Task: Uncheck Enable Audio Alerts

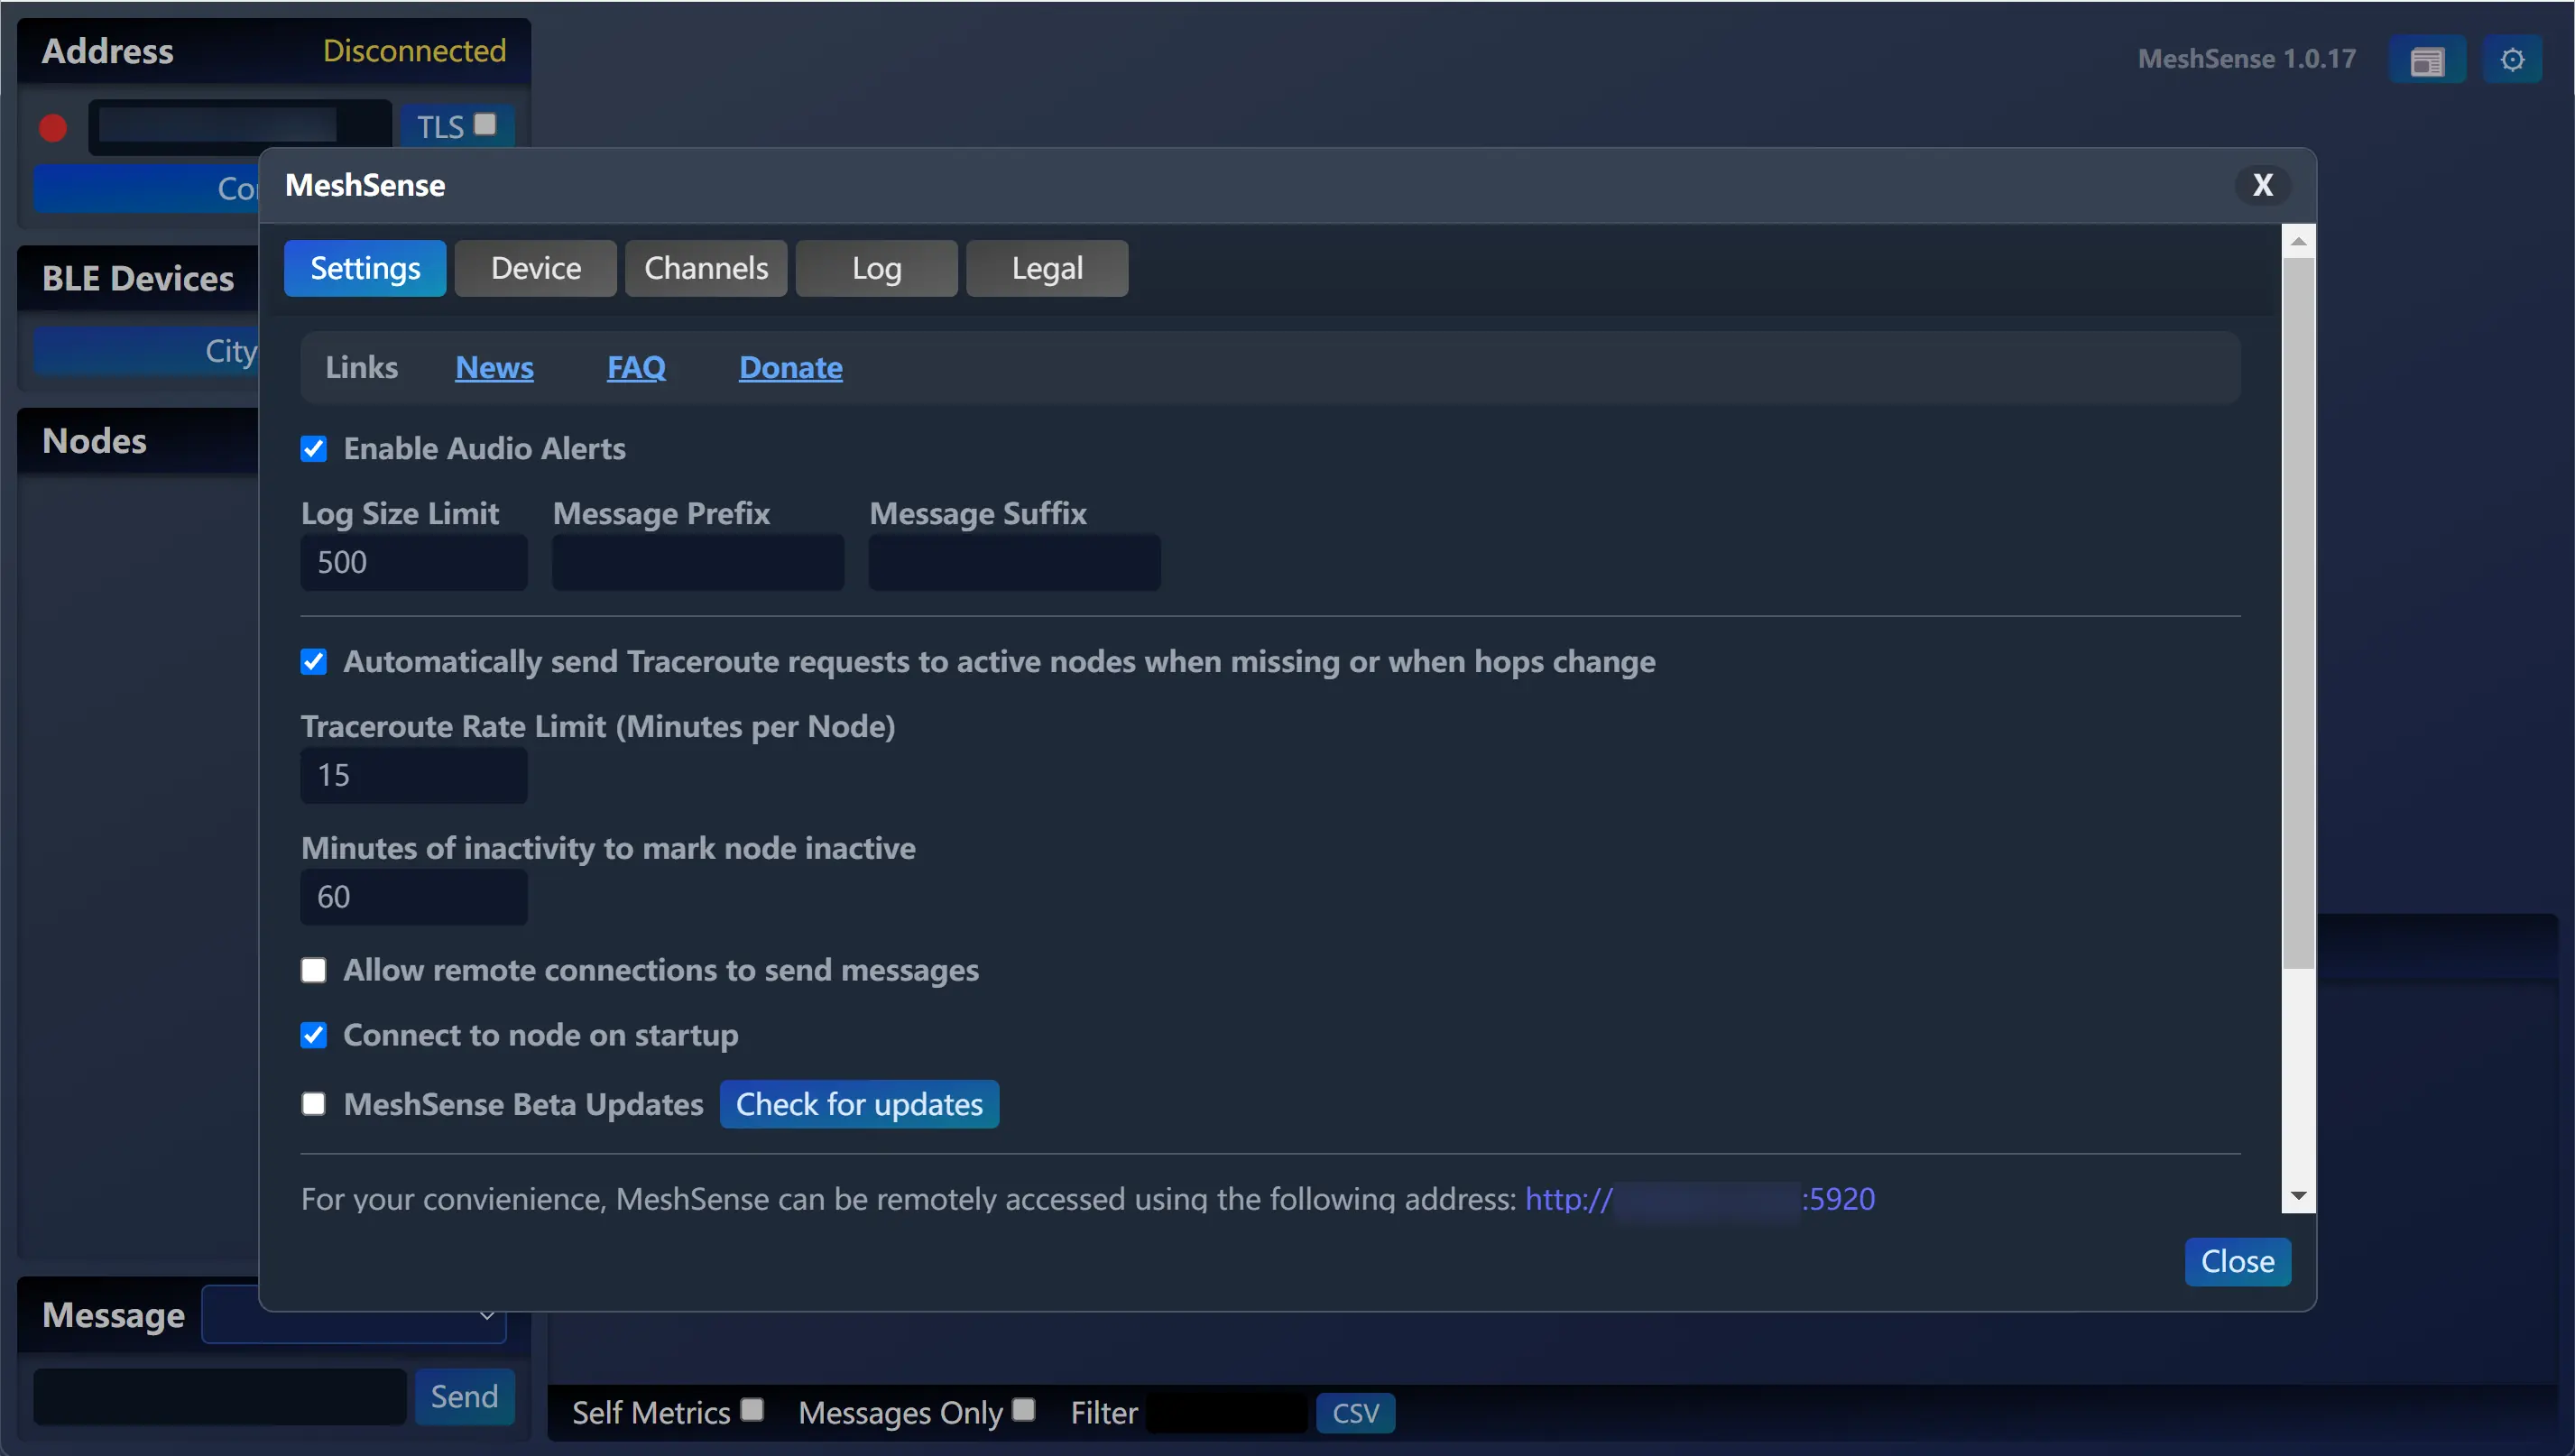Action: [x=313, y=448]
